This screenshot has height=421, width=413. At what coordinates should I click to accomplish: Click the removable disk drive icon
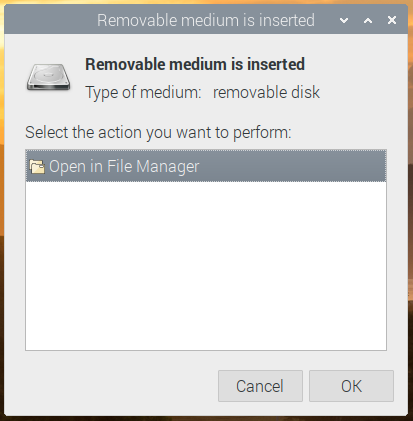(x=49, y=77)
